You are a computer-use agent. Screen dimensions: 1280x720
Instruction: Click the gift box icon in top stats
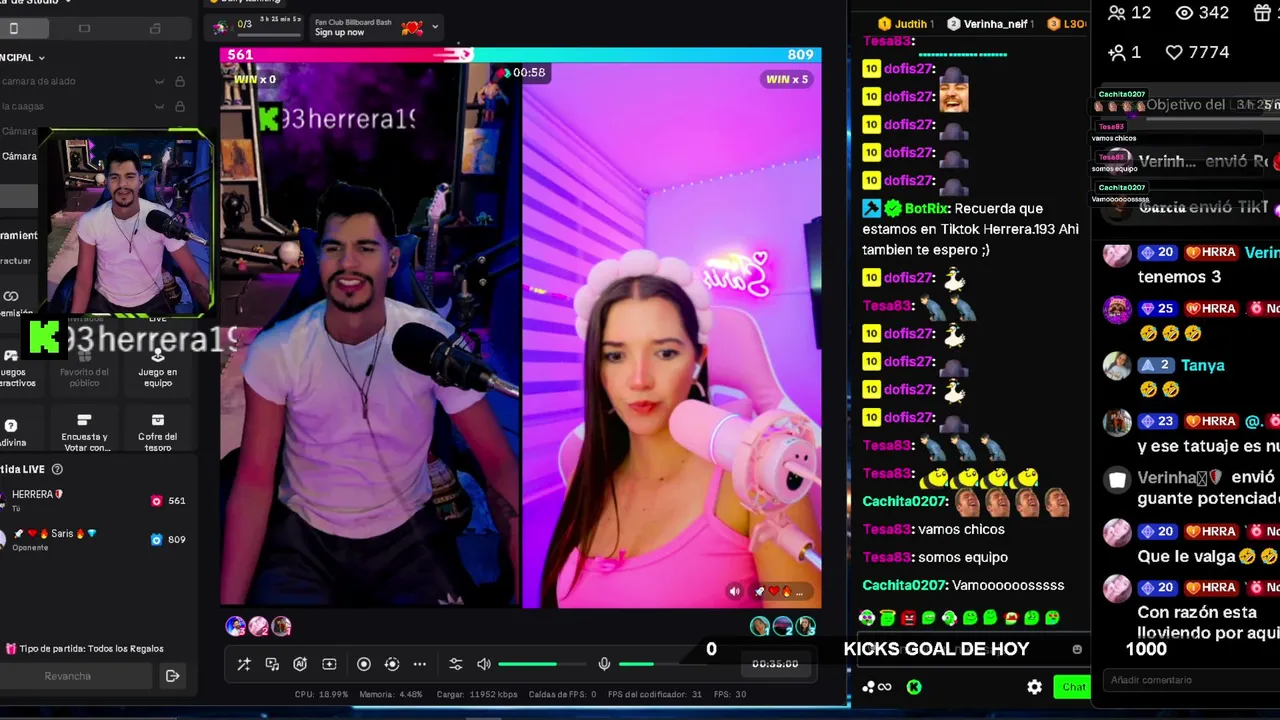[1263, 13]
